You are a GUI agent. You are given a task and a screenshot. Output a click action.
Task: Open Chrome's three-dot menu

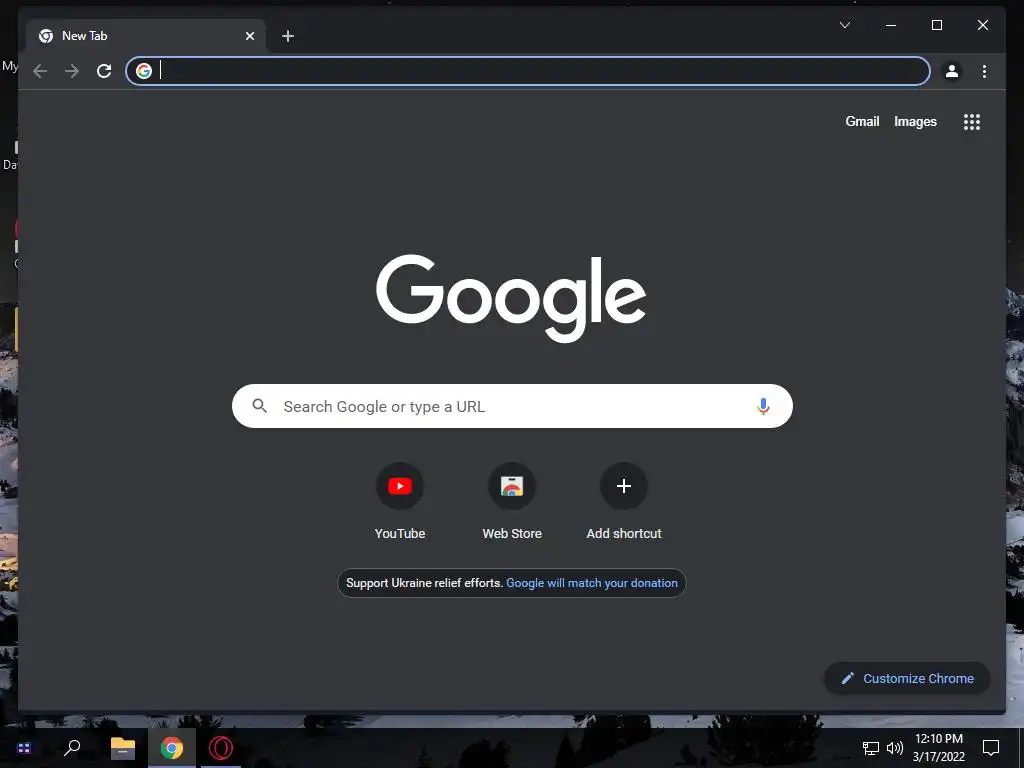coord(984,71)
